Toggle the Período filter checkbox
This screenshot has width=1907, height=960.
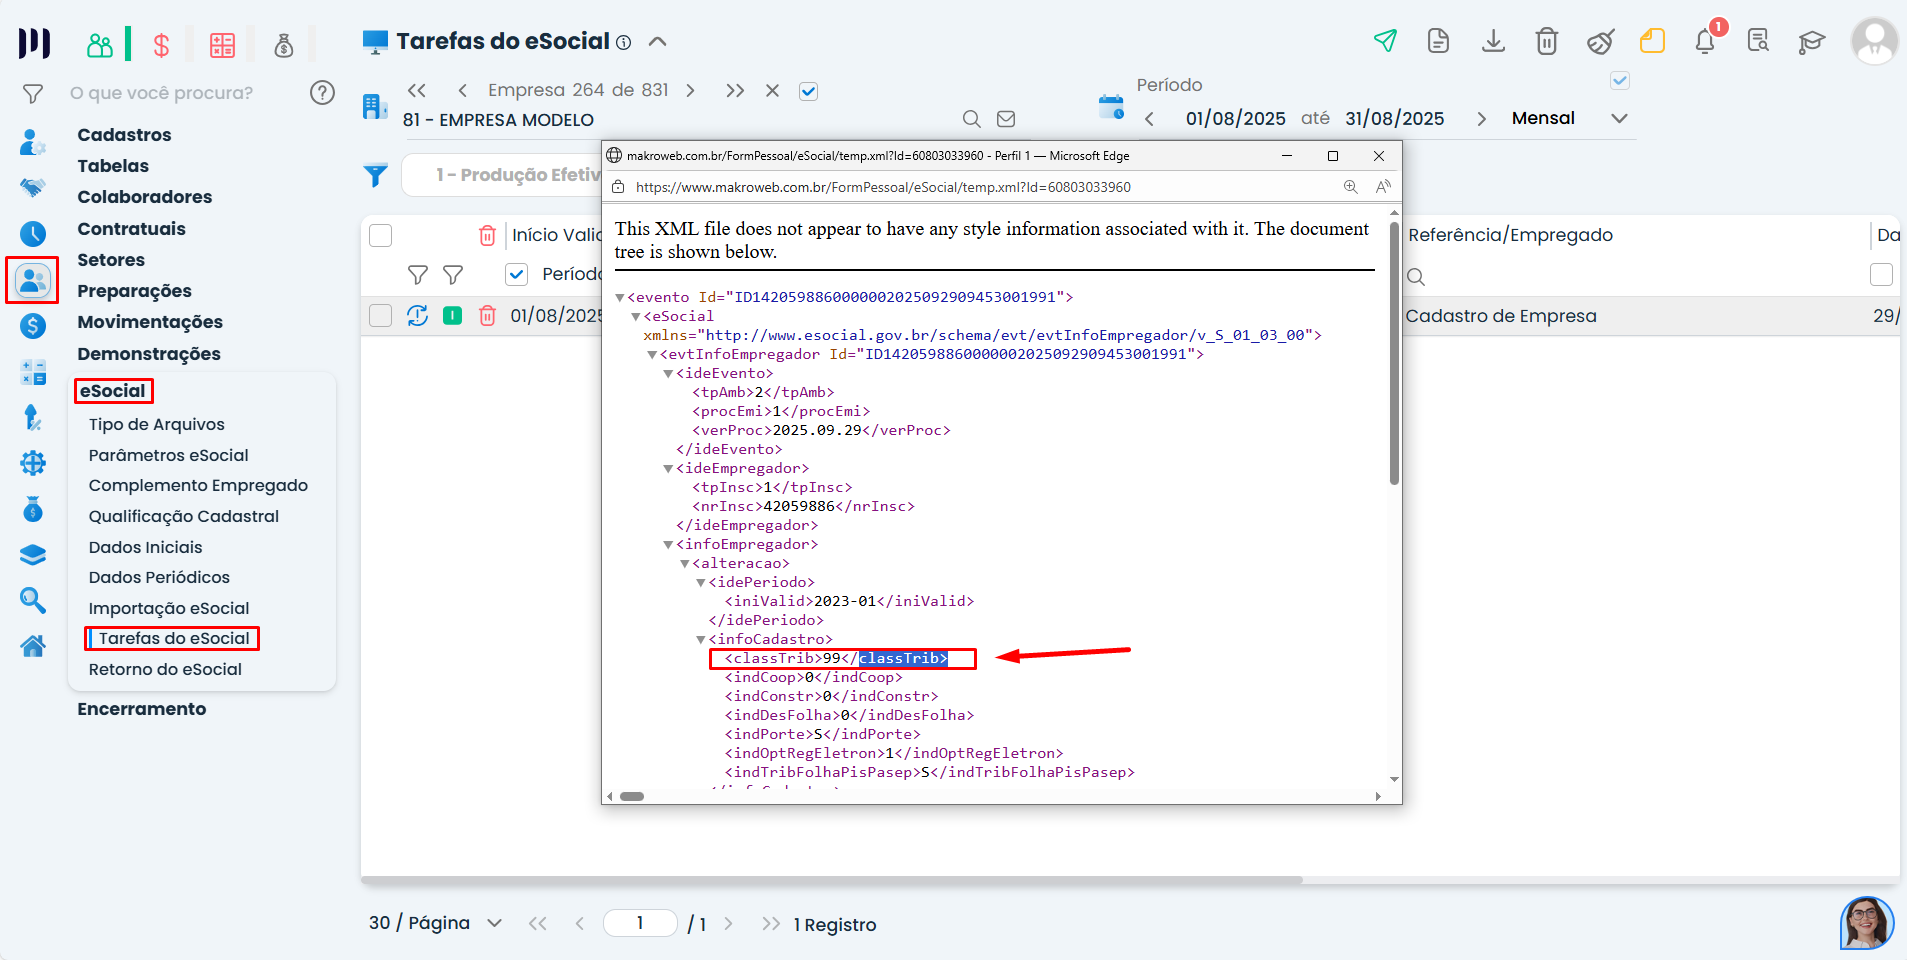pyautogui.click(x=516, y=274)
